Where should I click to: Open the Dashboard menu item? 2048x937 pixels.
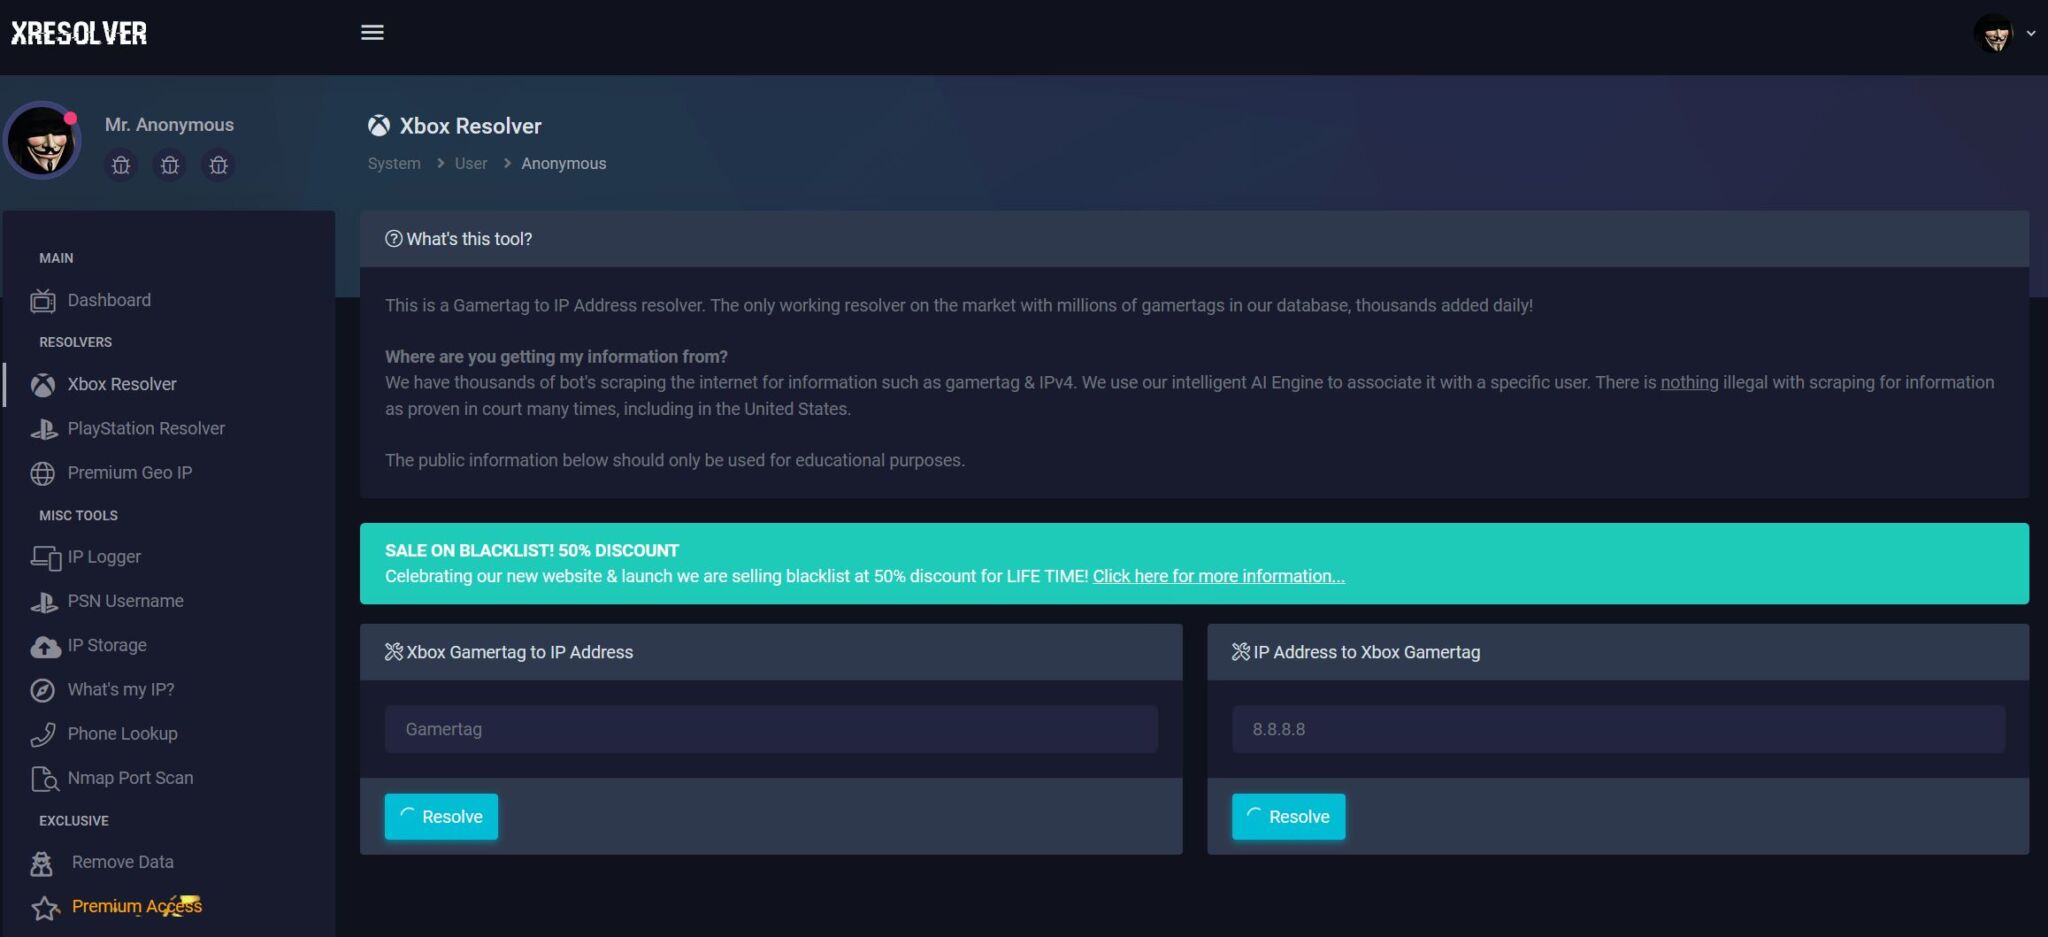click(108, 300)
